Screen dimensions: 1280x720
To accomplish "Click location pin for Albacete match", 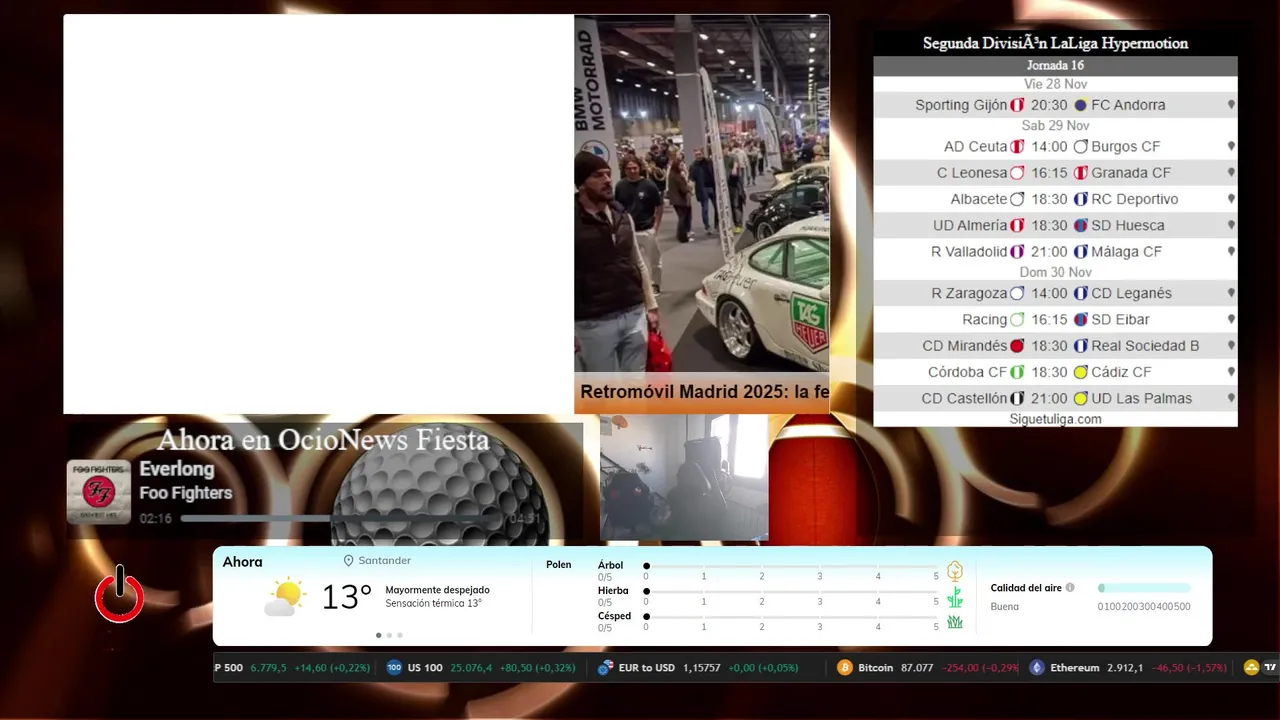I will click(x=1231, y=199).
